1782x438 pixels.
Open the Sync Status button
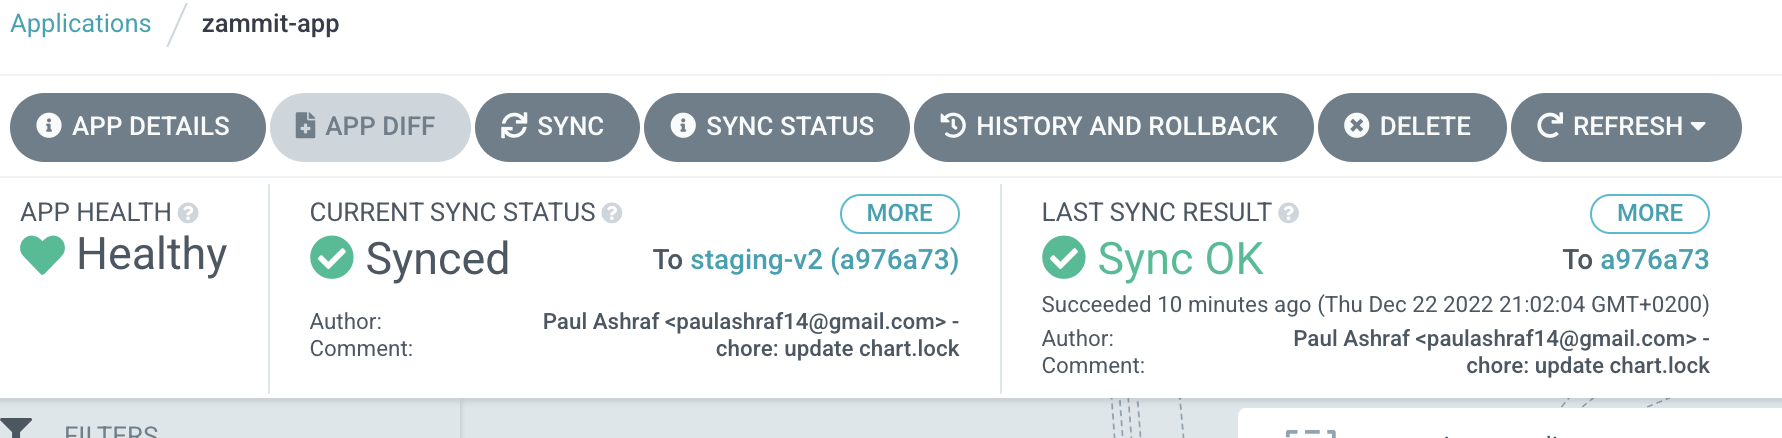(776, 127)
